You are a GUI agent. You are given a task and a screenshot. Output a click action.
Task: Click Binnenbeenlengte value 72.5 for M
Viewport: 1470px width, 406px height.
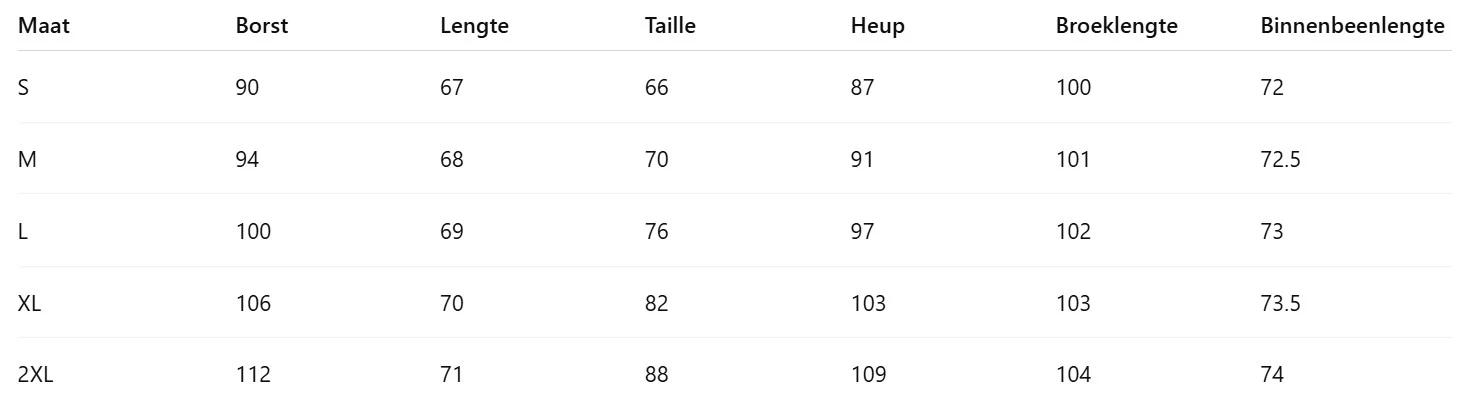pos(1280,160)
